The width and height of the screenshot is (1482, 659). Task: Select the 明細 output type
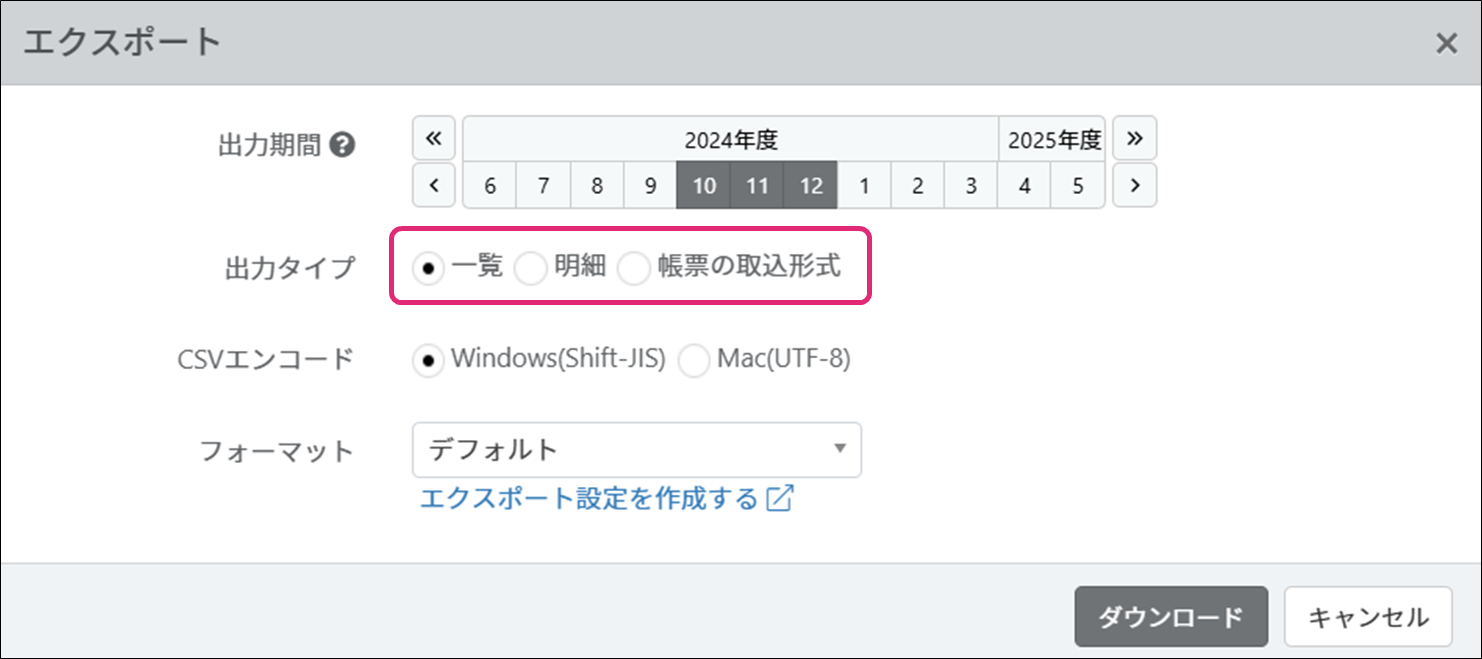[530, 268]
